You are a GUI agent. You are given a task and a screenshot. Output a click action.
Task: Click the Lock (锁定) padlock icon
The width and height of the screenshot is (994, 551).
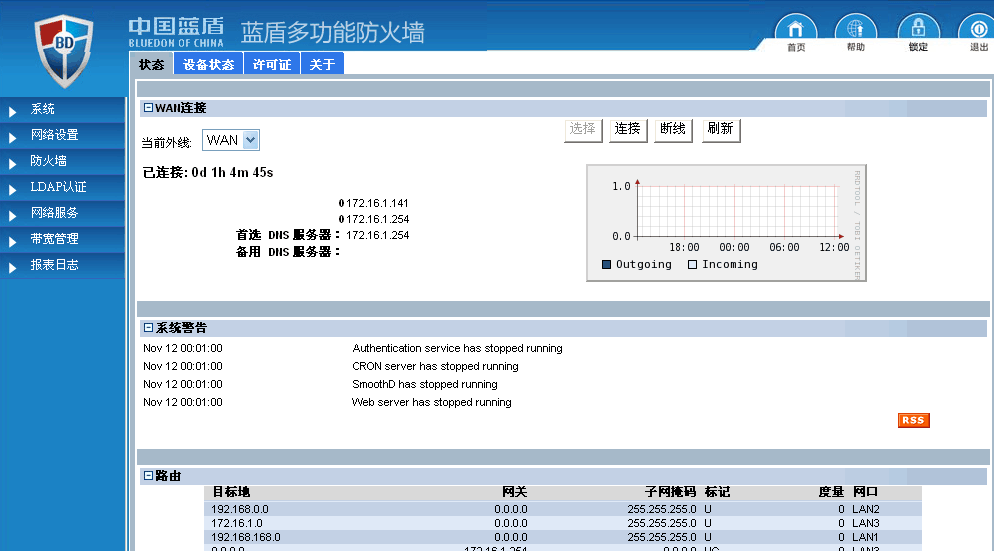(919, 29)
